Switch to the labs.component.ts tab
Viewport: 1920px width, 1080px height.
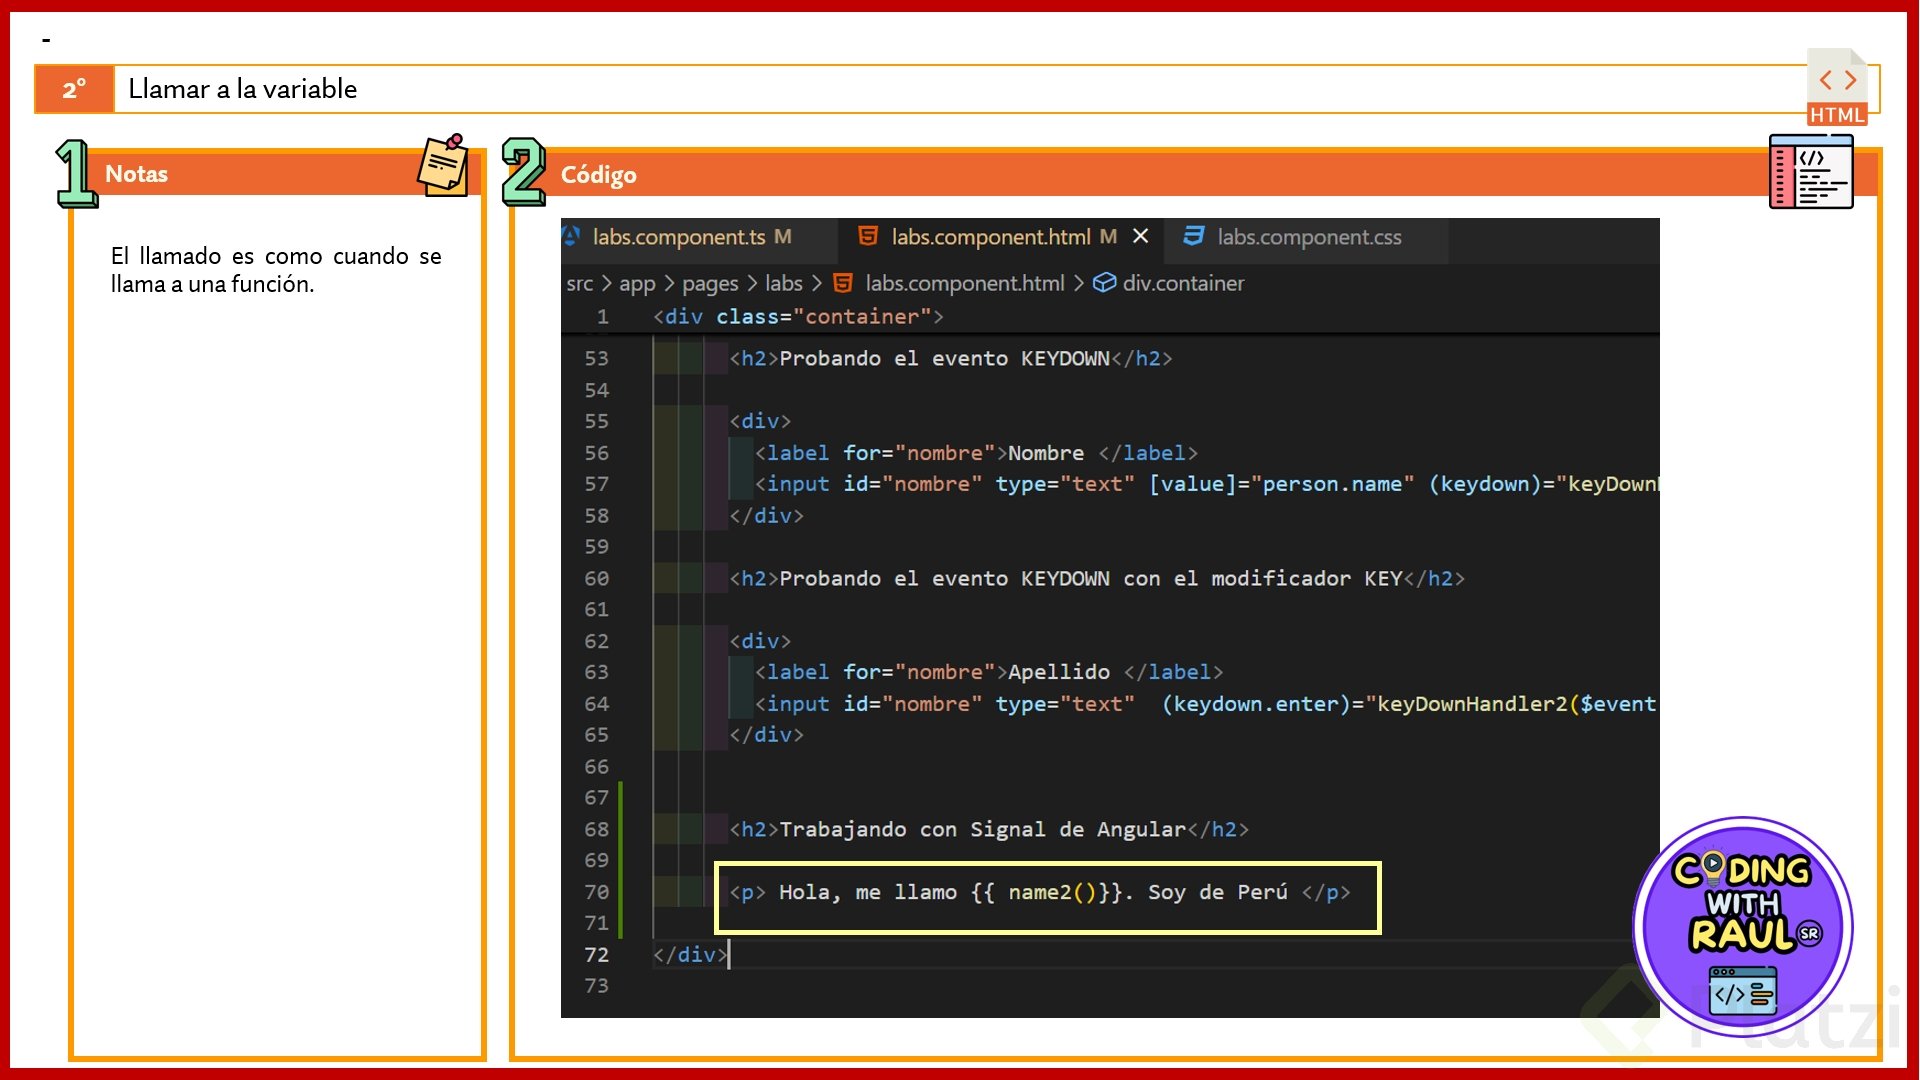(678, 237)
